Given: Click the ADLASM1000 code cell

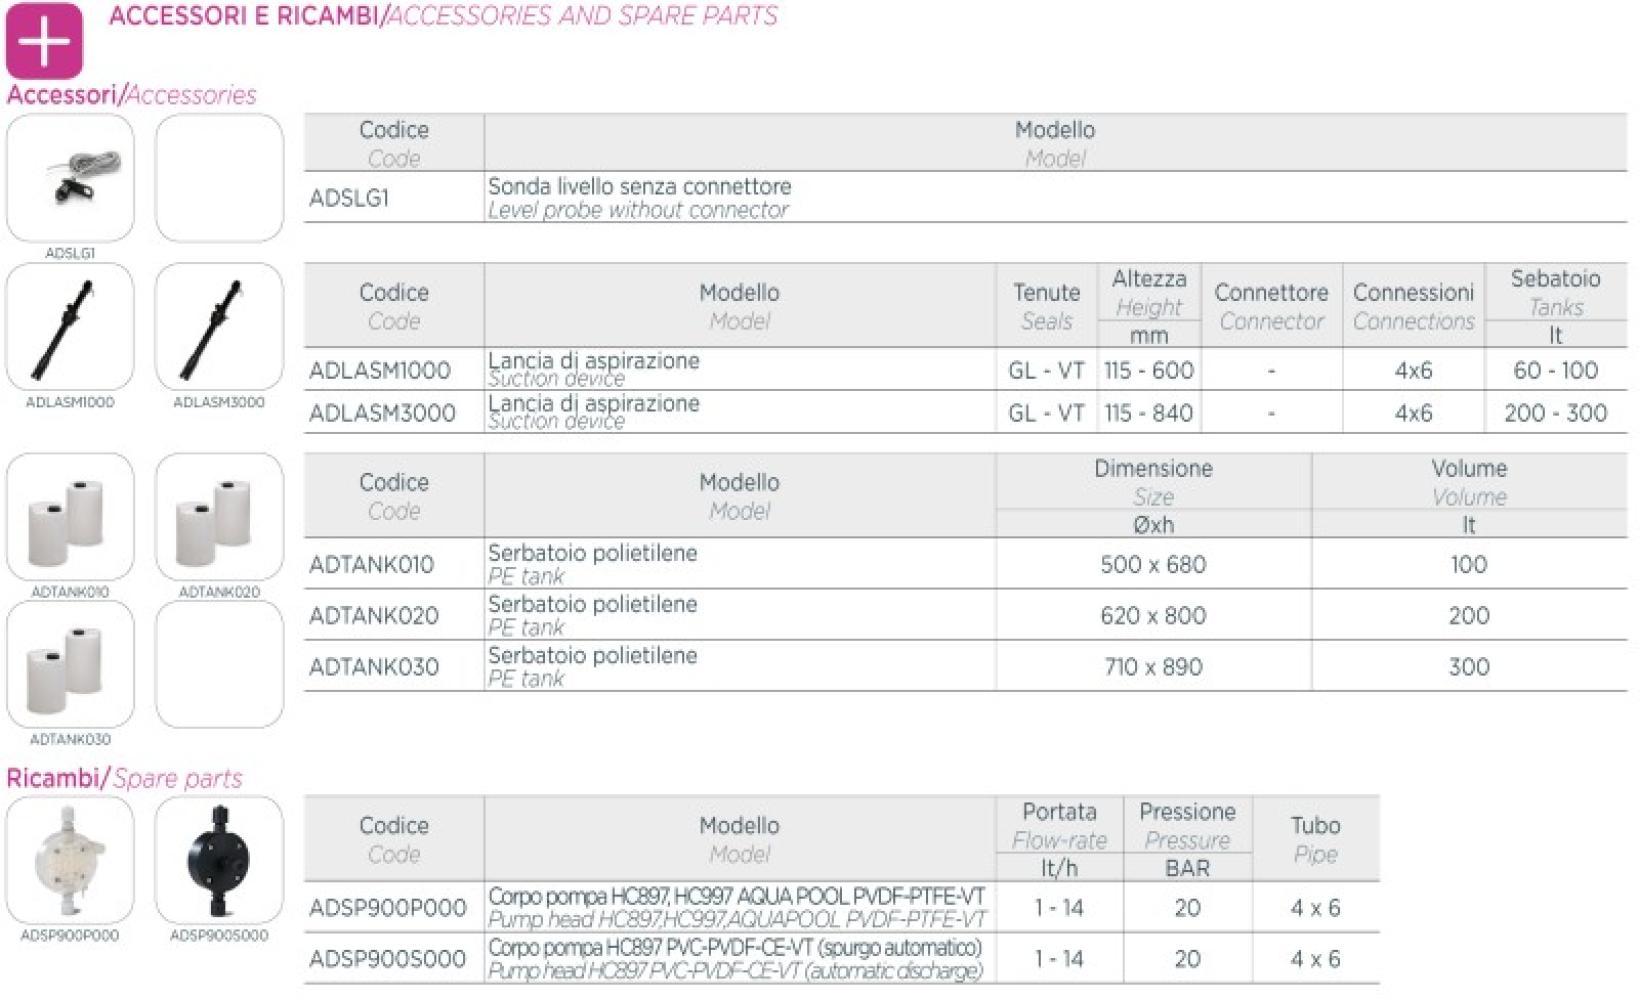Looking at the screenshot, I should (x=379, y=370).
